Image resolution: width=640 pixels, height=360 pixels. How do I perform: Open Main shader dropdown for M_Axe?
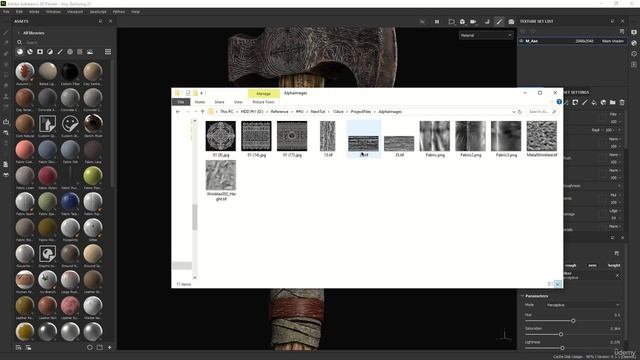click(612, 41)
